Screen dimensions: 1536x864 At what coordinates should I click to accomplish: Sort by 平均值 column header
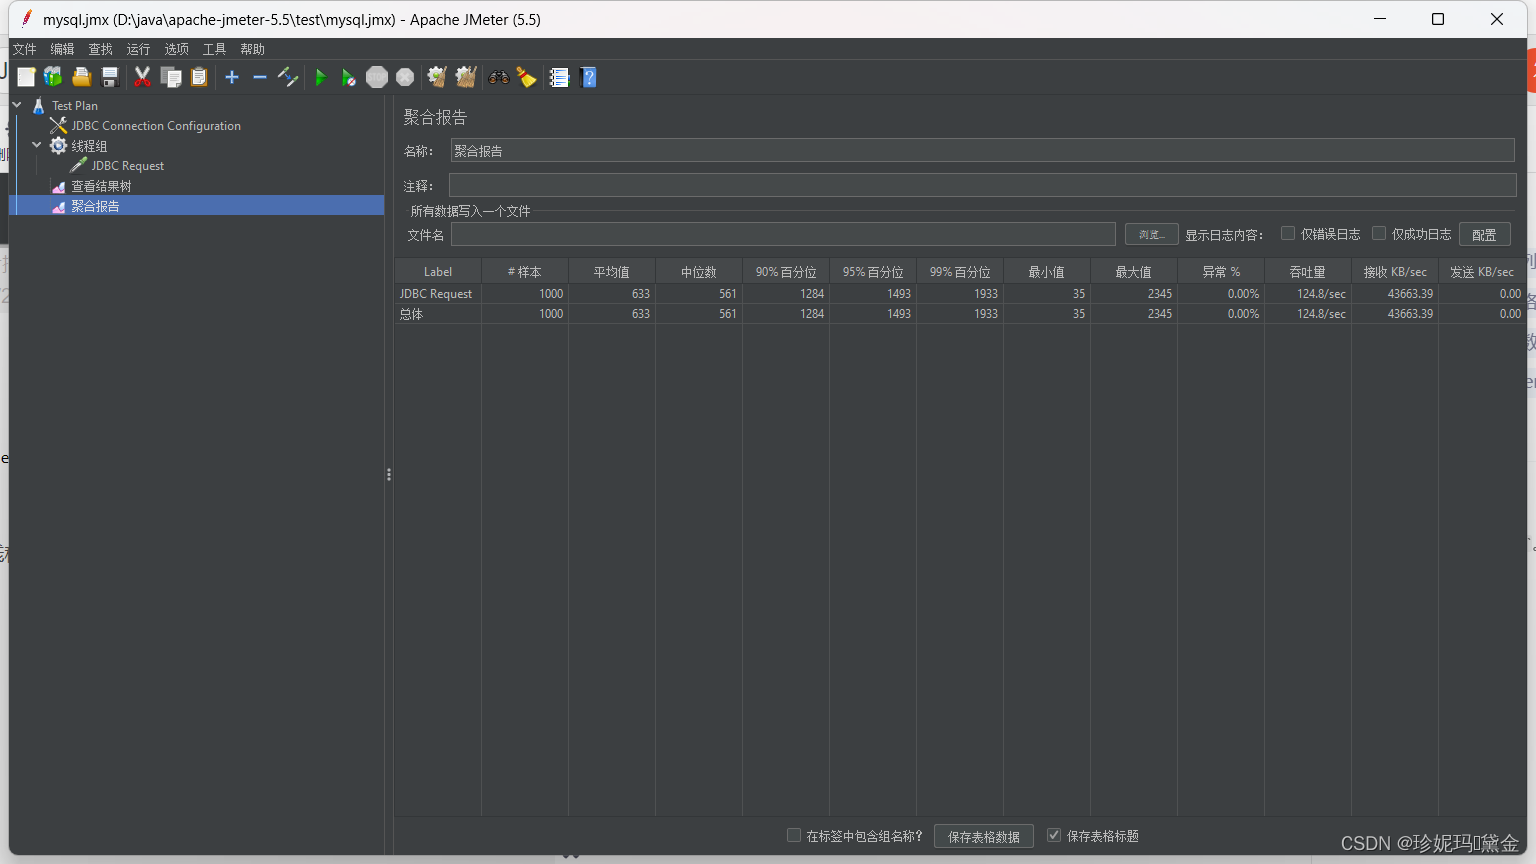612,272
